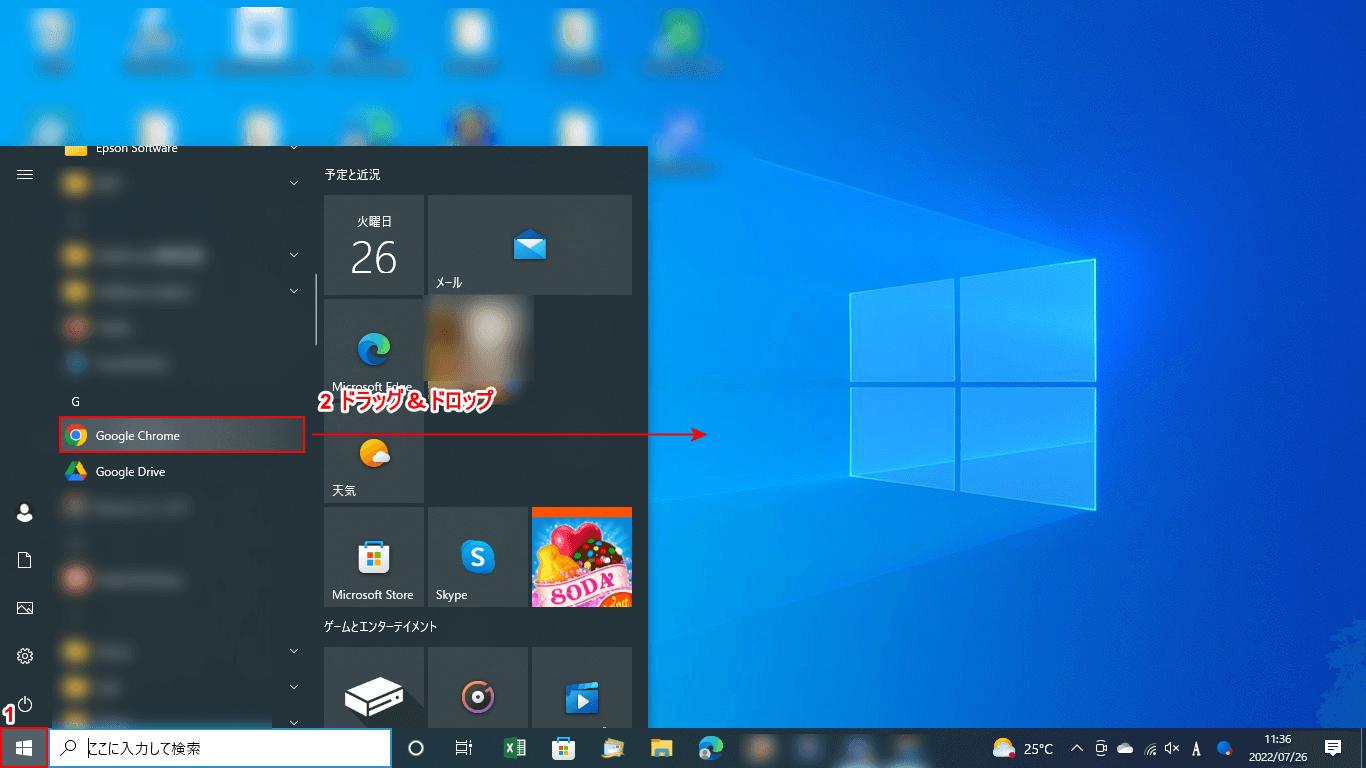This screenshot has width=1366, height=768.
Task: Click the G letter header
Action: (75, 401)
